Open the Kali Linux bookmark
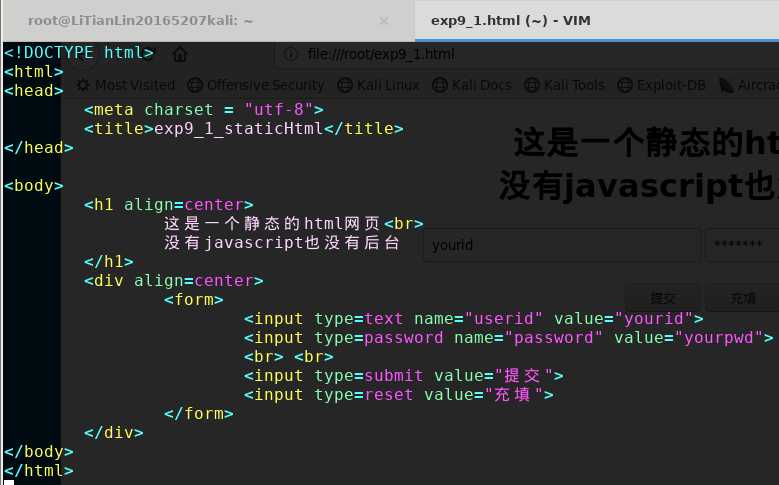 (378, 85)
